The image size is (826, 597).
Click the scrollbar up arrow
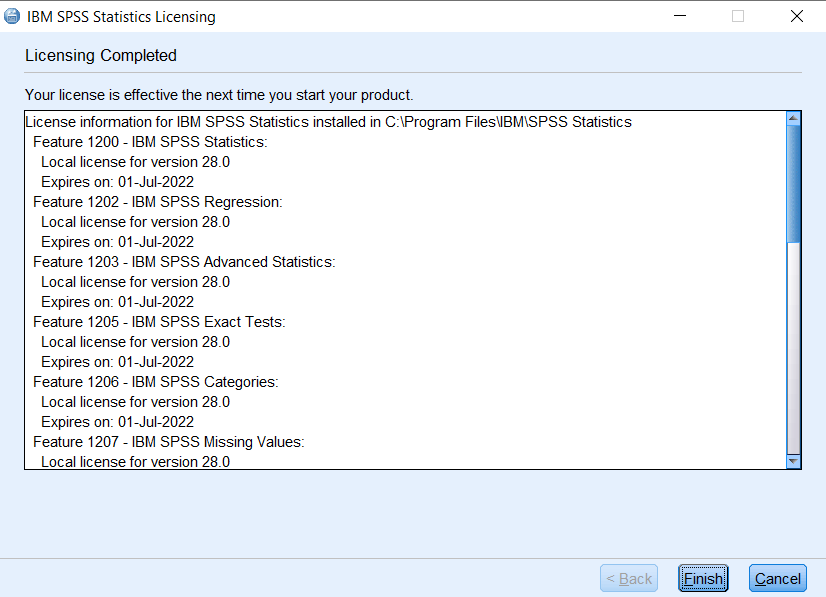pos(793,119)
